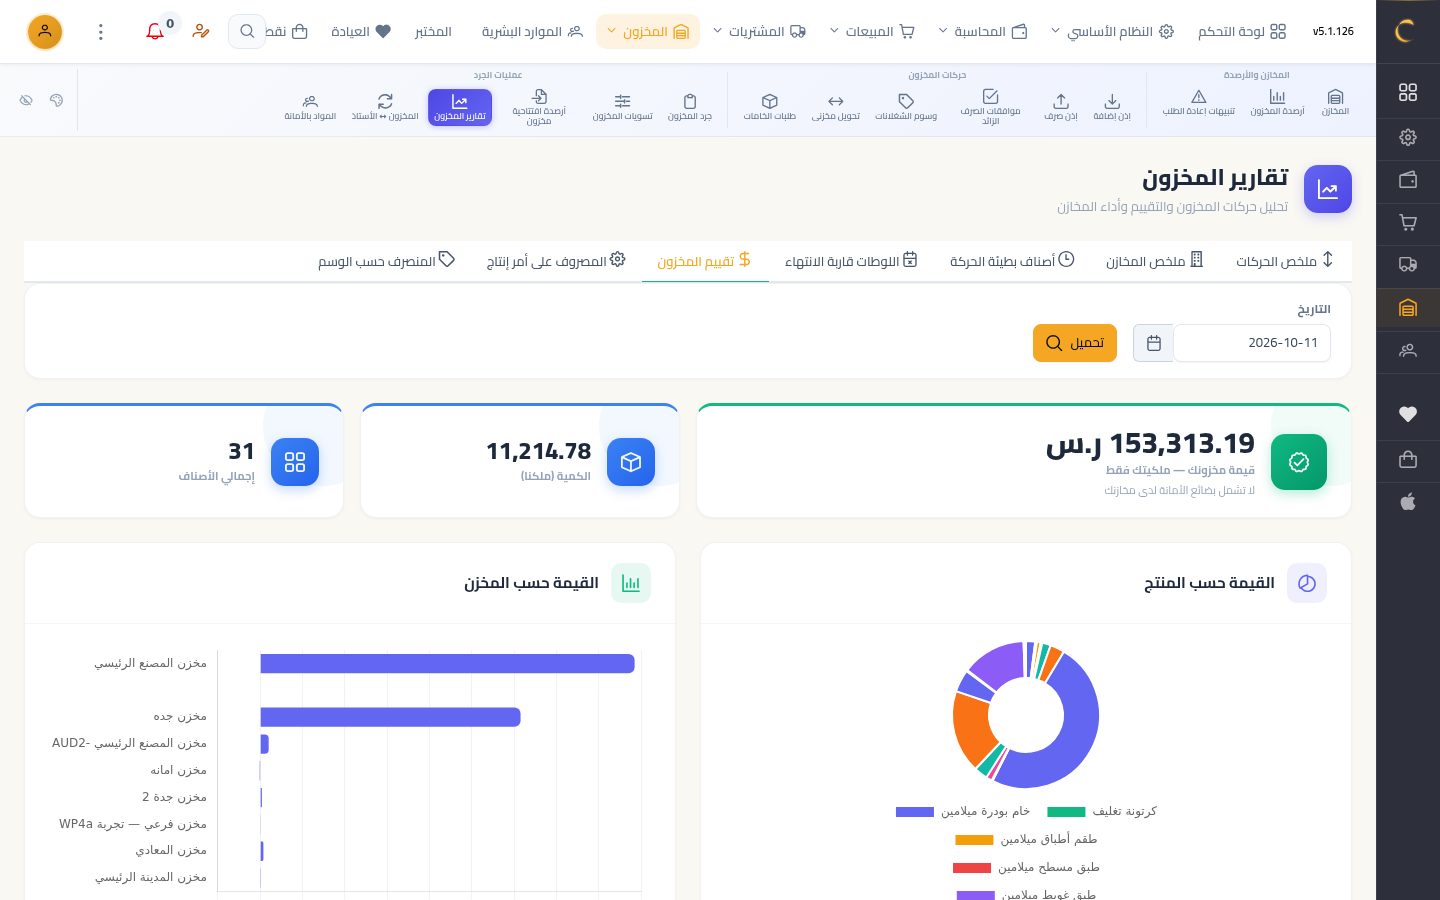Click the date field showing 2026-10-11

tap(1251, 343)
